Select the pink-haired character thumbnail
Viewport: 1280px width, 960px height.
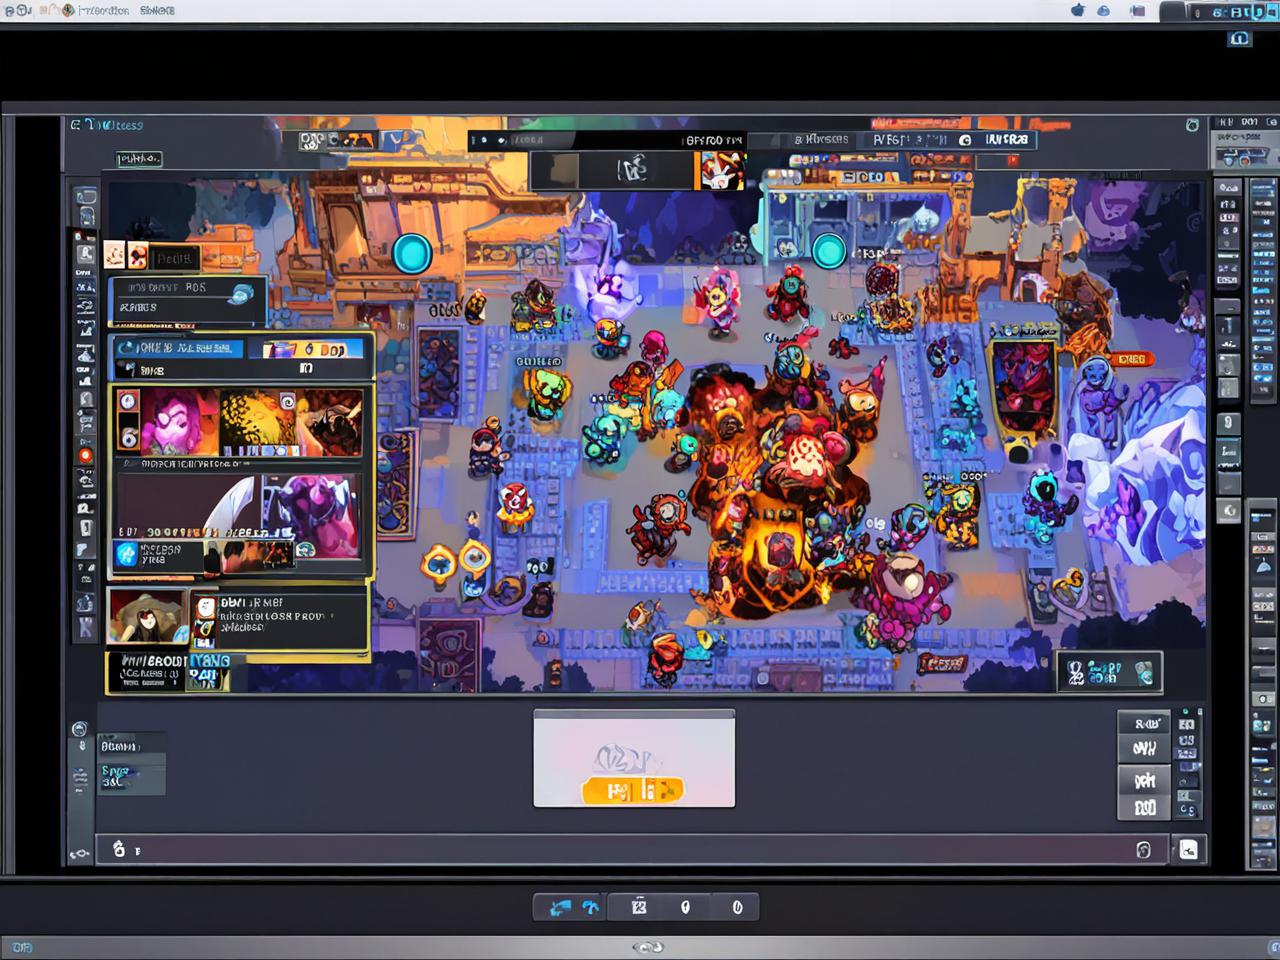tap(179, 422)
